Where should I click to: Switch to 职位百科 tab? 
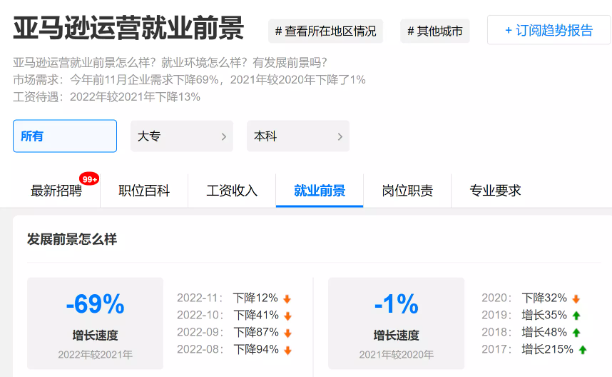[x=144, y=190]
